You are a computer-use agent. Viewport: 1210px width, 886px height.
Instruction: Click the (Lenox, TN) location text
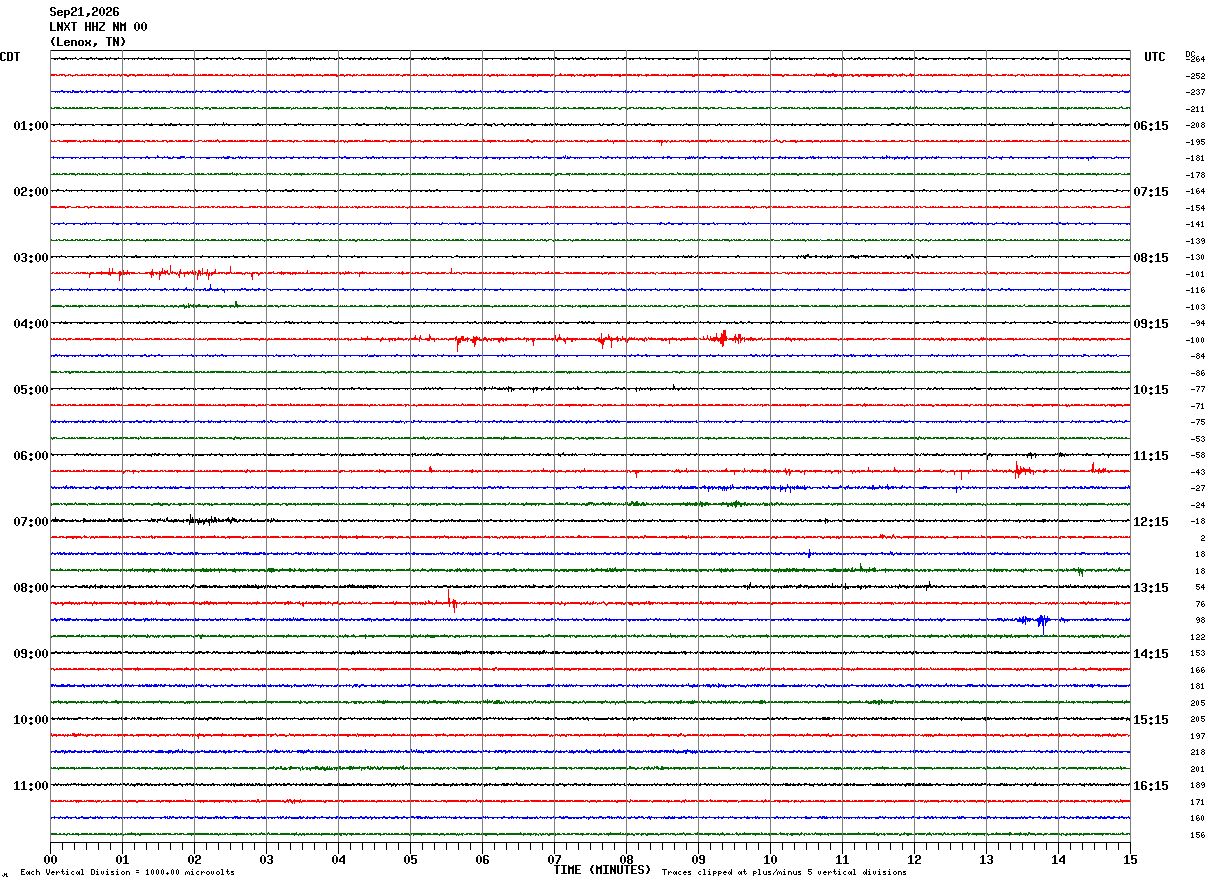(88, 42)
